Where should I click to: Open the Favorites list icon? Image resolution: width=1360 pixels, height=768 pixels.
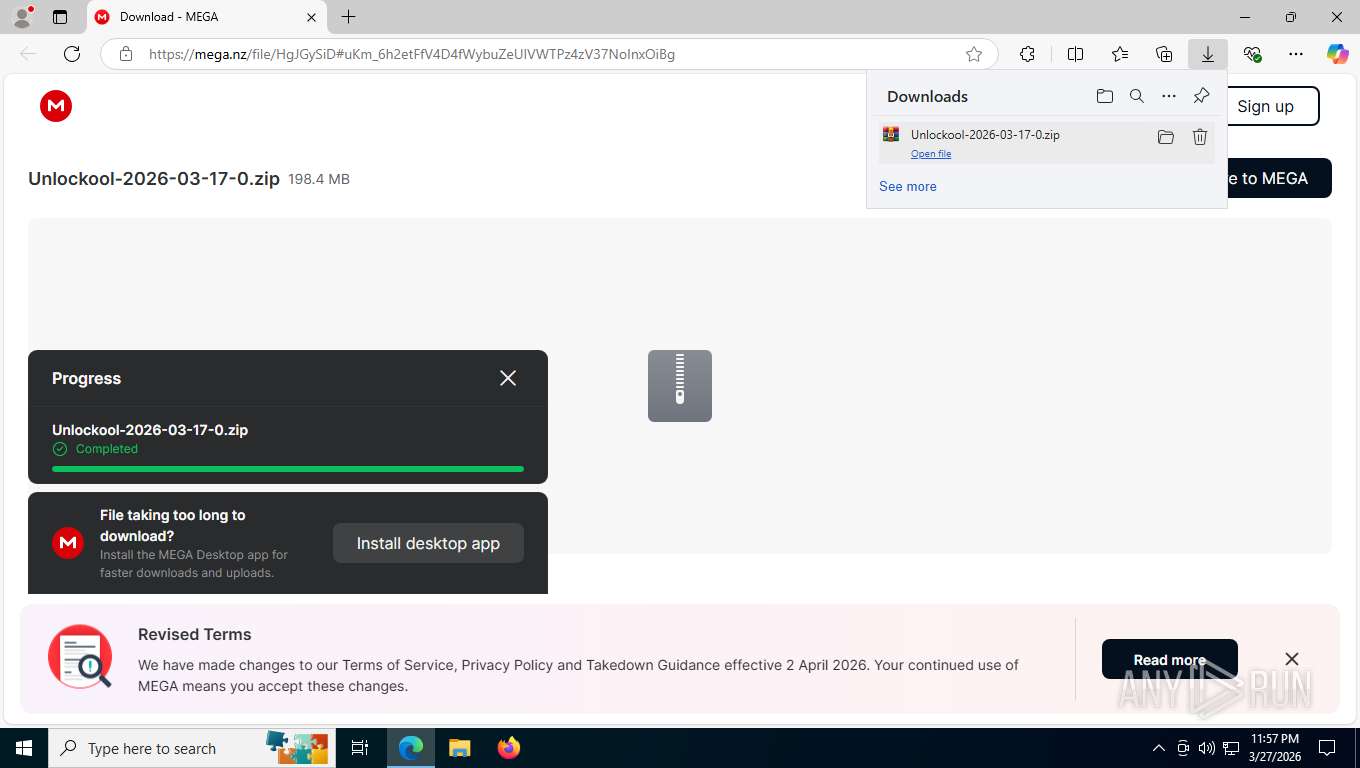click(1120, 54)
